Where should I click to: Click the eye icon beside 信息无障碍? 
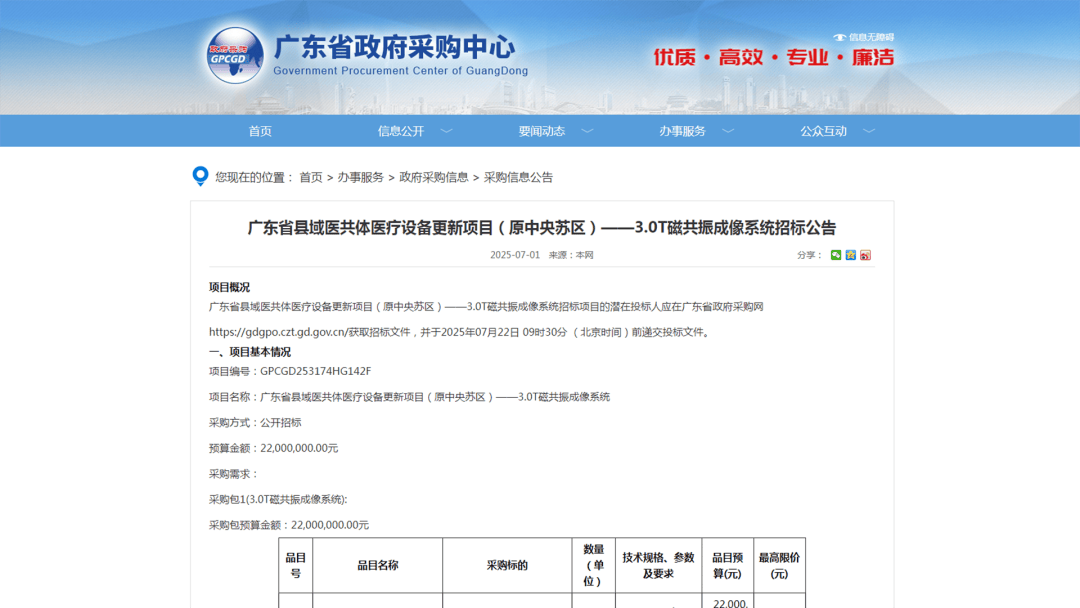839,37
